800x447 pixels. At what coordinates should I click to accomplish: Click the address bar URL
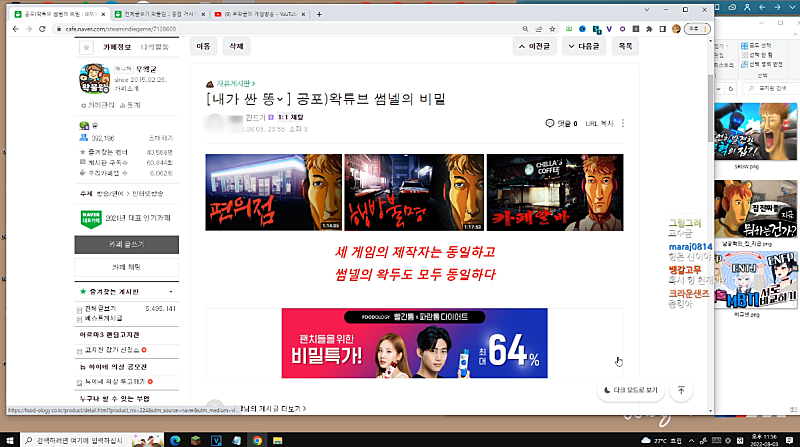point(121,29)
